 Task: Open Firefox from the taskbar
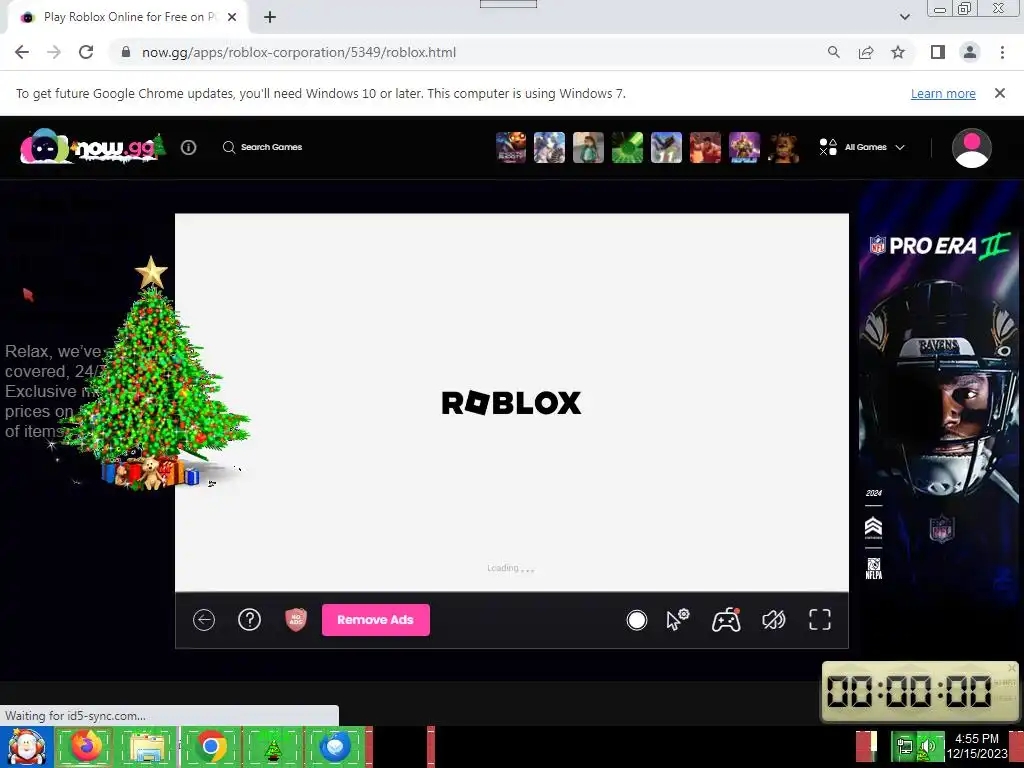click(x=86, y=746)
